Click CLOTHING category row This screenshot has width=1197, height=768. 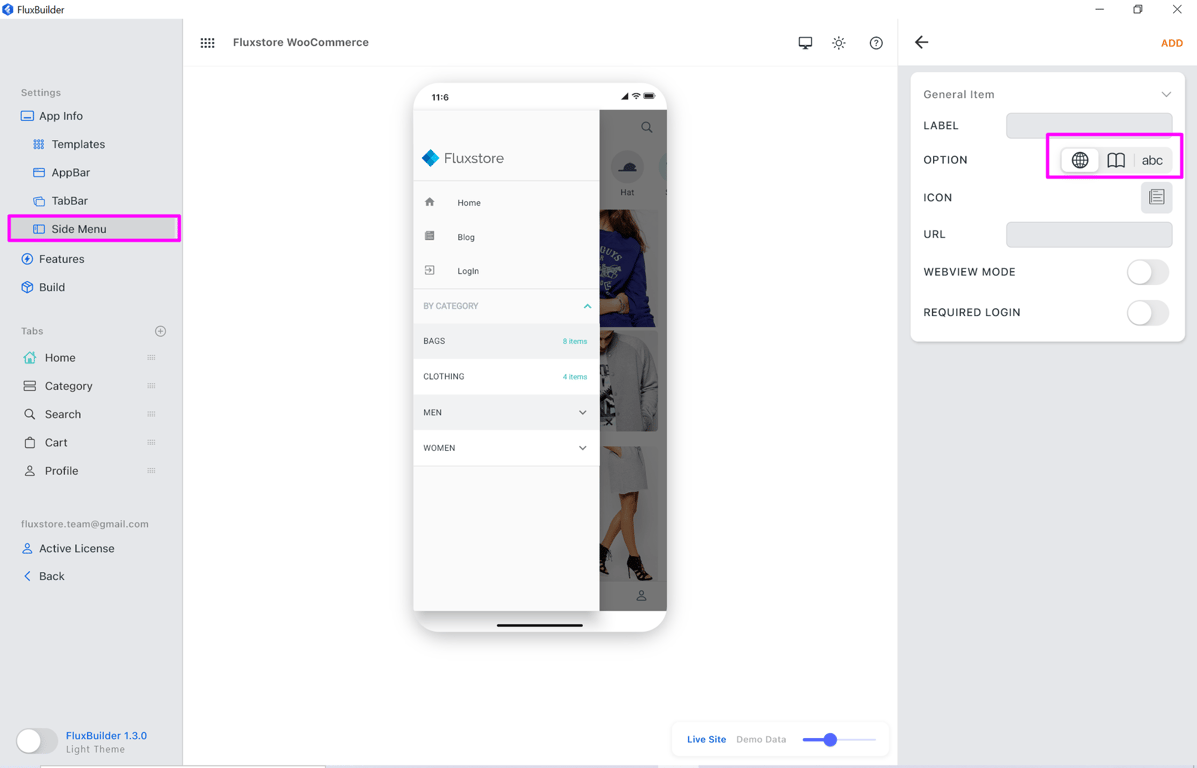pyautogui.click(x=506, y=377)
